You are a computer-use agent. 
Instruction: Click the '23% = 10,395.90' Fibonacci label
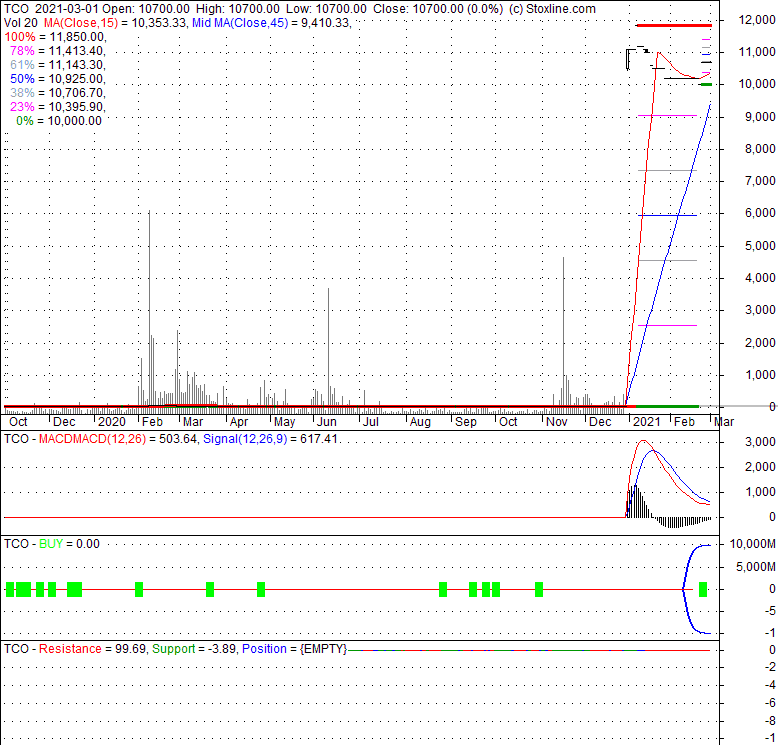pos(57,106)
